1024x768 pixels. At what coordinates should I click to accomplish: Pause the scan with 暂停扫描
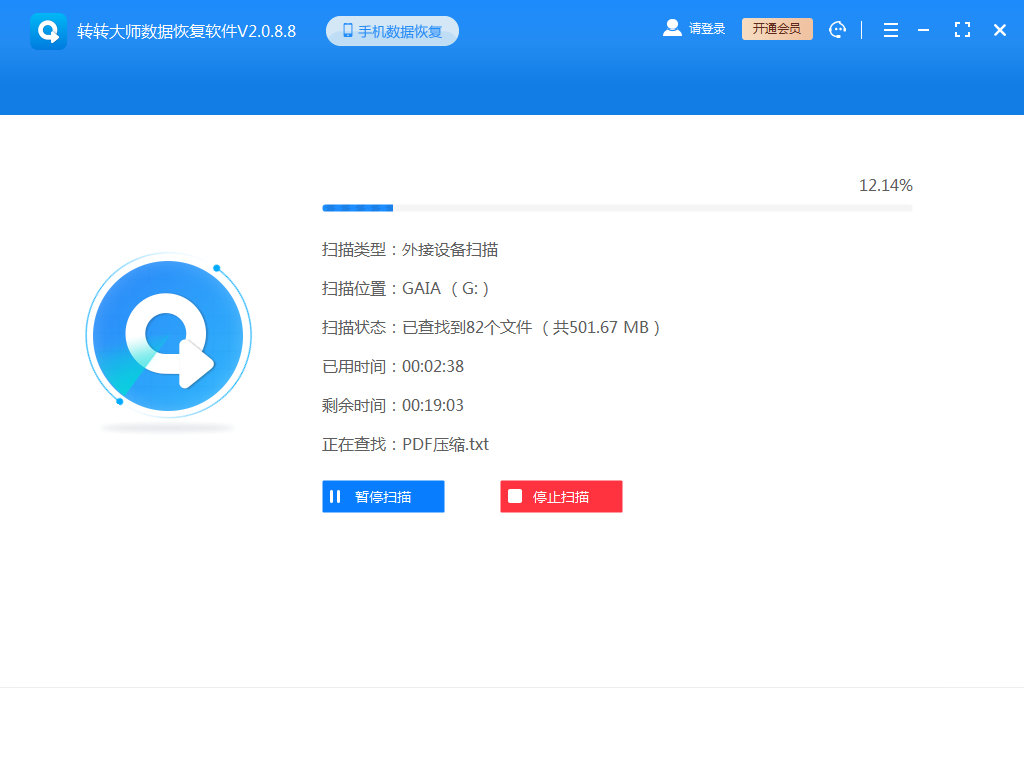383,496
